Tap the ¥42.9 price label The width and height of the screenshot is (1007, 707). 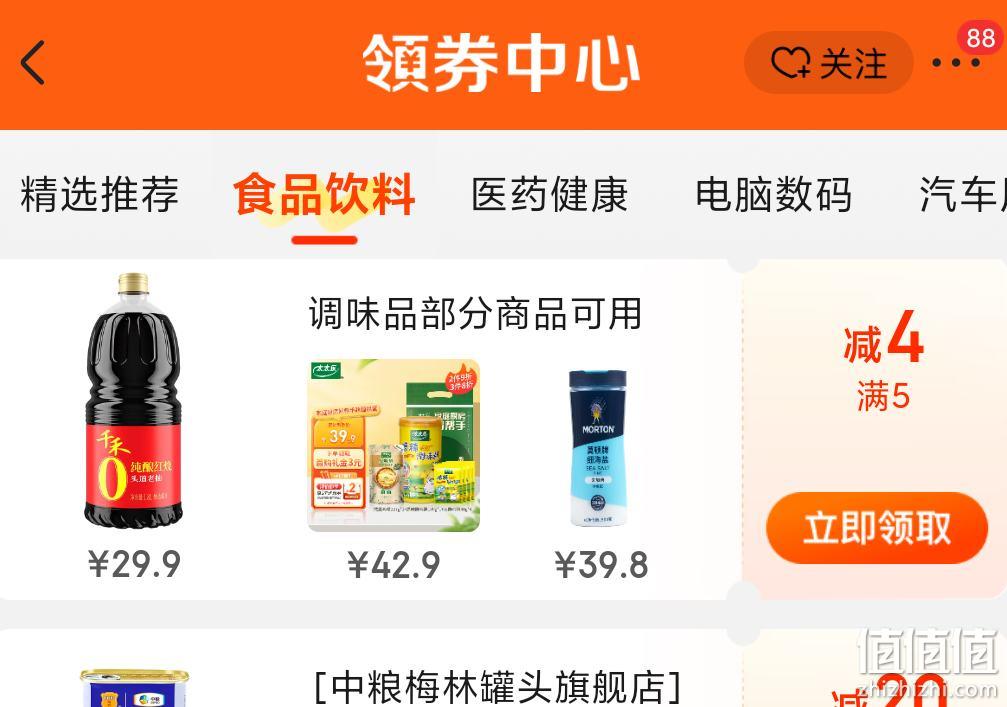click(394, 565)
